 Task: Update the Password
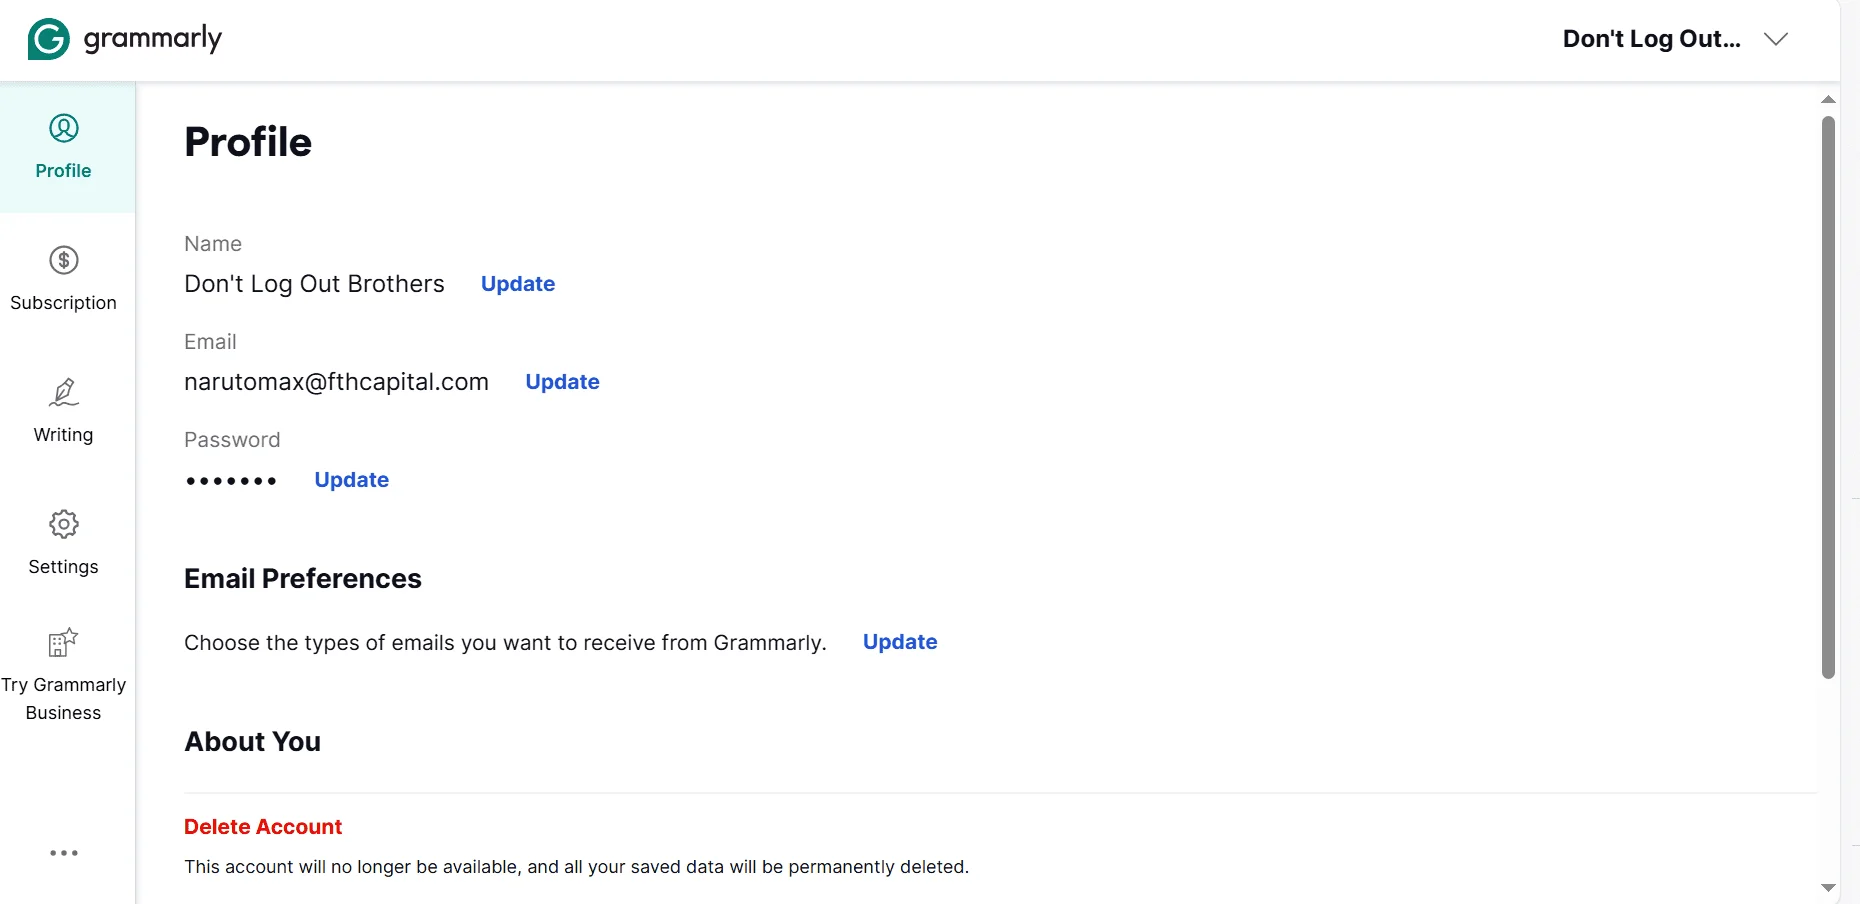point(351,480)
